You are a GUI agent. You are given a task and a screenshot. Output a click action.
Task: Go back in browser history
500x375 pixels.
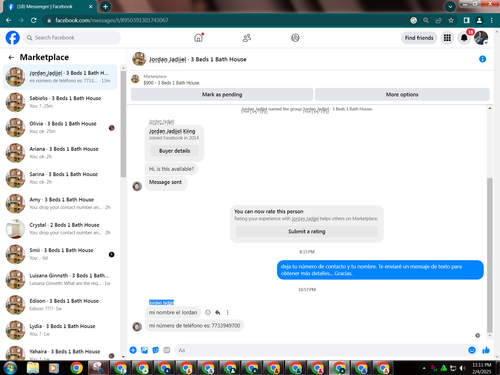[x=9, y=20]
